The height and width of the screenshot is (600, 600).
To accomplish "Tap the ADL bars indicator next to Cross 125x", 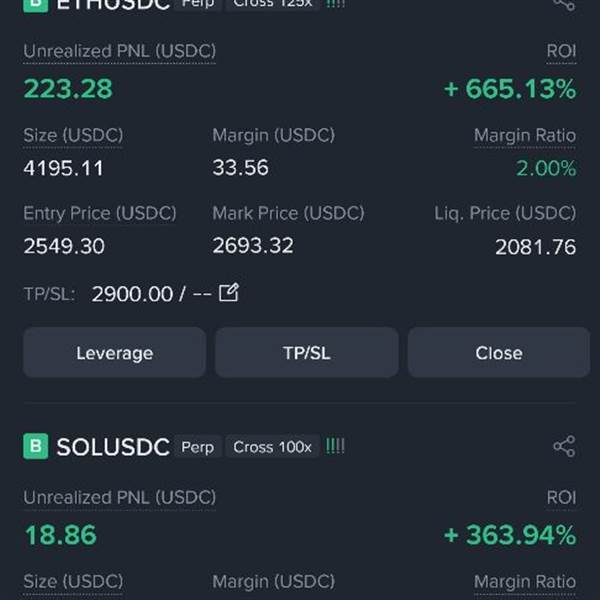I will [335, 4].
